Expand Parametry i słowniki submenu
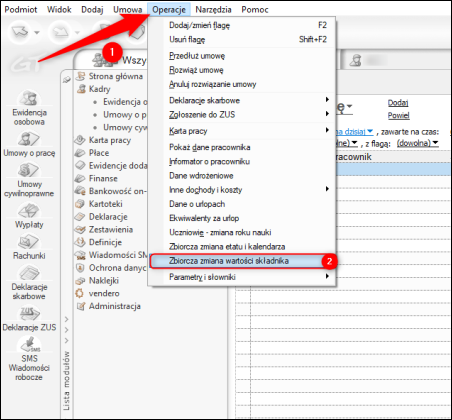This screenshot has width=452, height=420. click(x=242, y=277)
